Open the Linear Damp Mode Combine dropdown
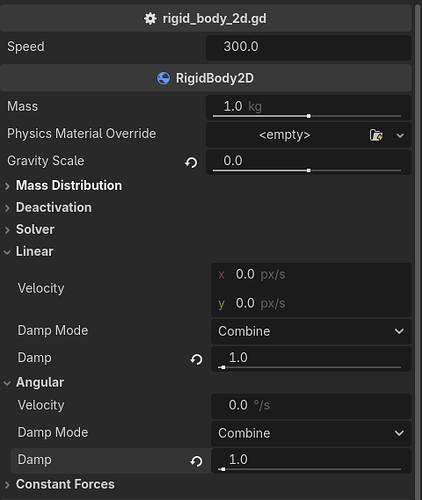Screen dimensions: 422x500 pyautogui.click(x=311, y=331)
